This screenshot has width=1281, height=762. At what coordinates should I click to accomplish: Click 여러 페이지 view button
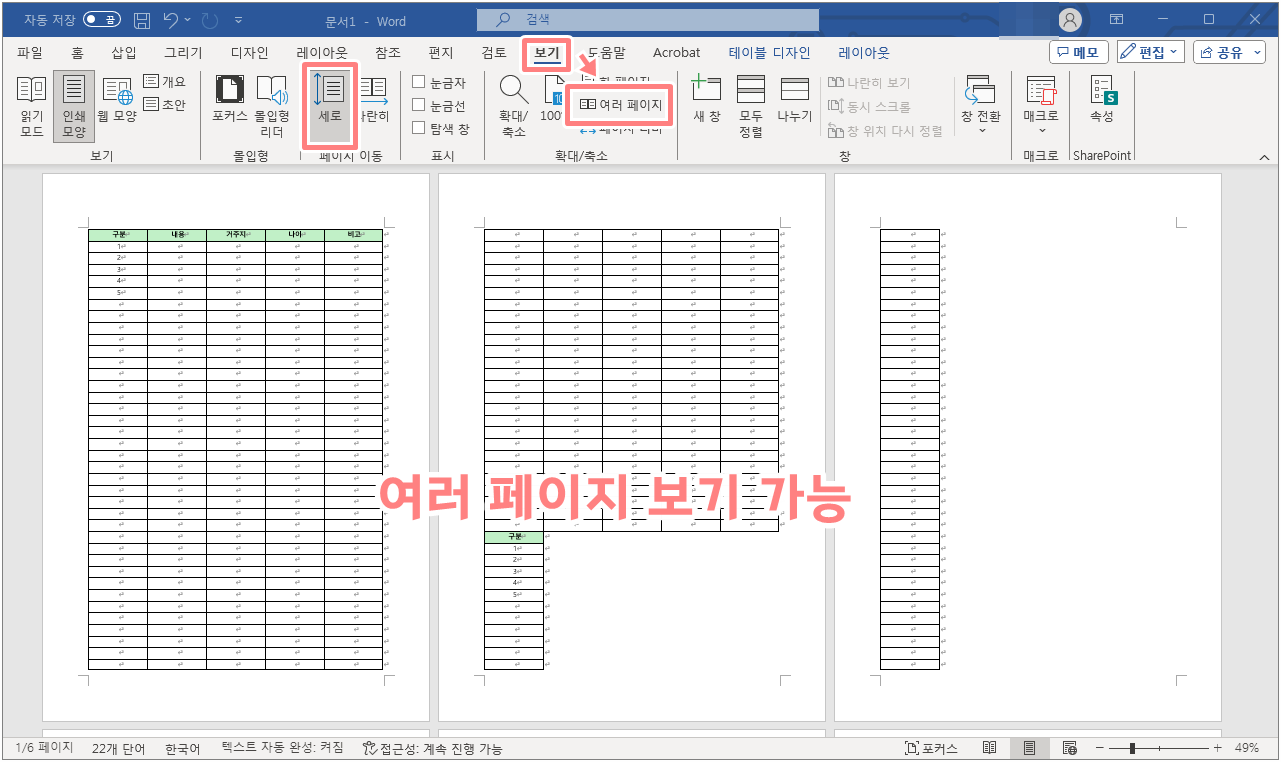(x=620, y=104)
